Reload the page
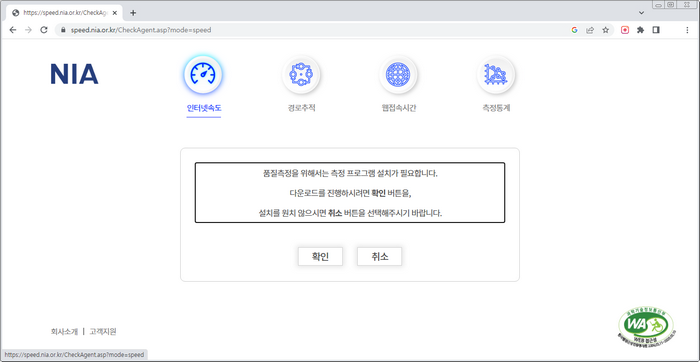700x362 pixels. click(x=44, y=30)
